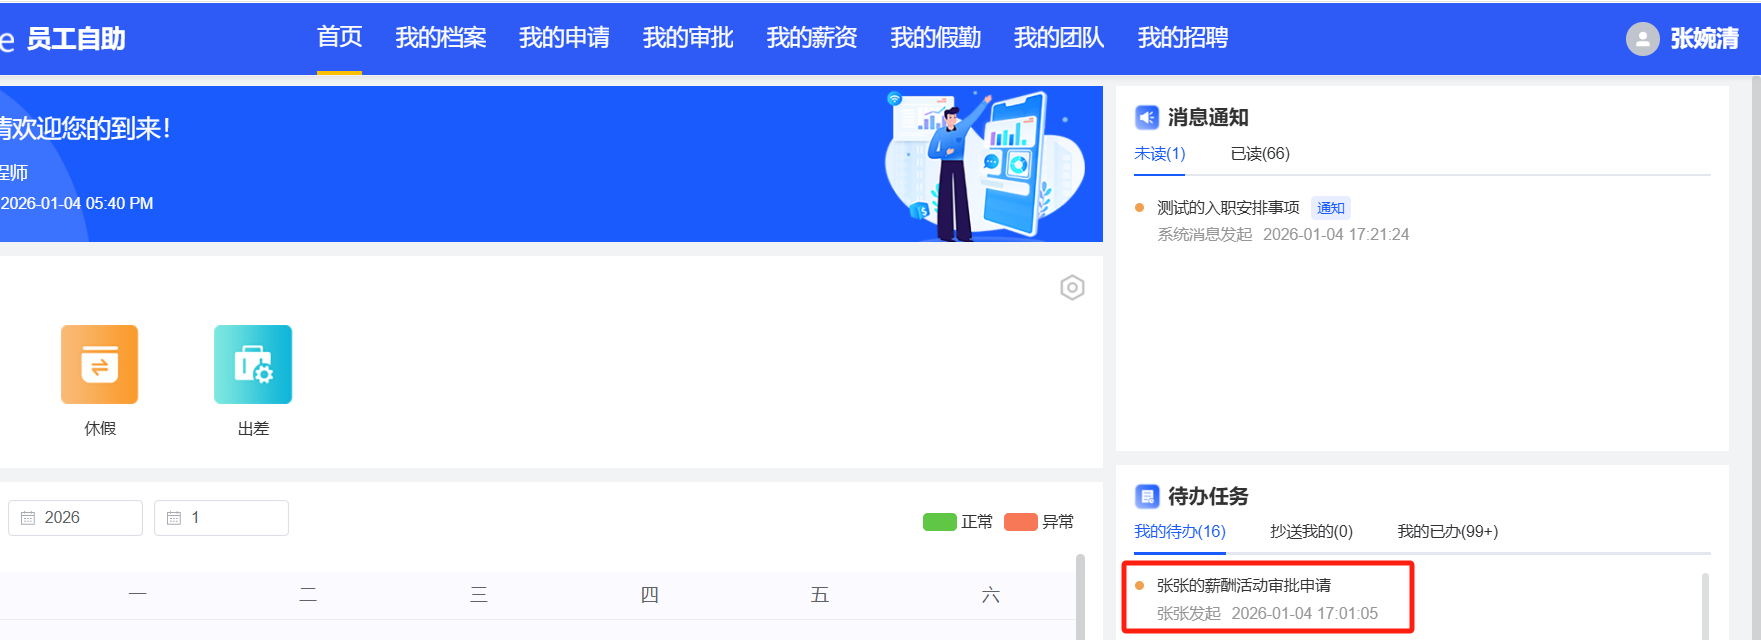1761x640 pixels.
Task: Click the 待办任务 list scrollbar
Action: tap(1705, 606)
